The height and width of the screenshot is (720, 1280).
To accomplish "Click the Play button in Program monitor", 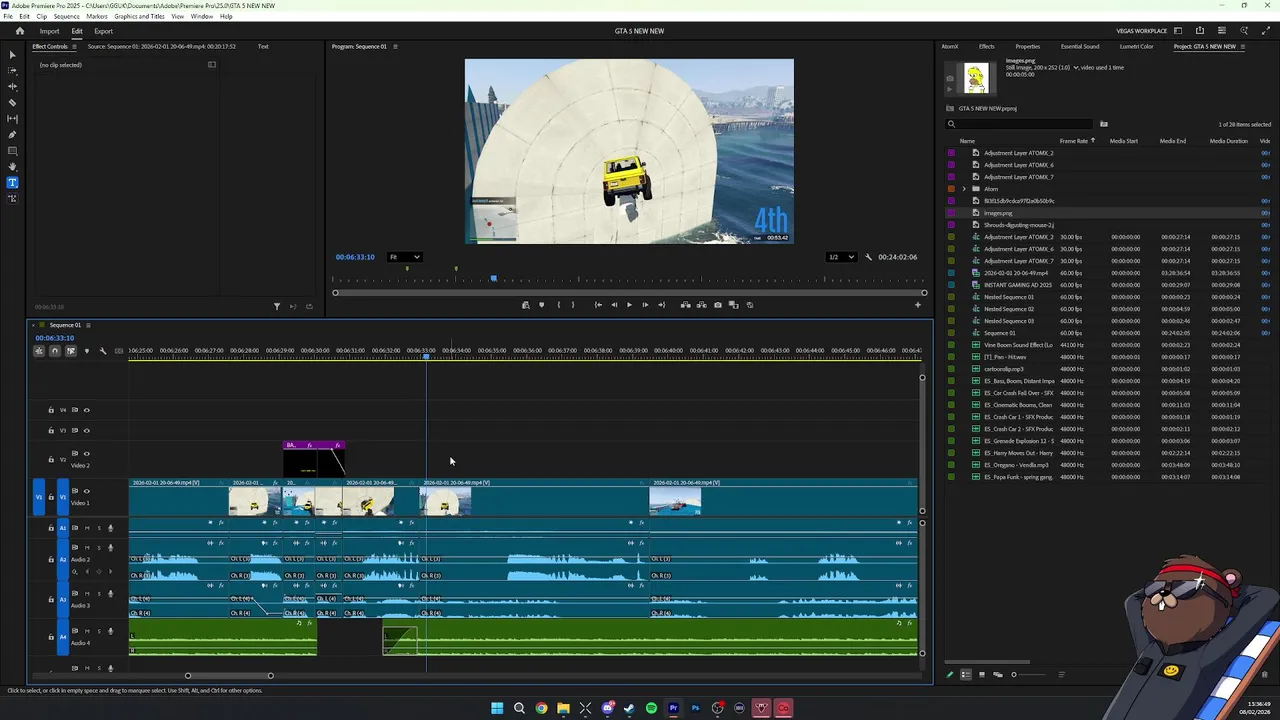I will (x=629, y=305).
